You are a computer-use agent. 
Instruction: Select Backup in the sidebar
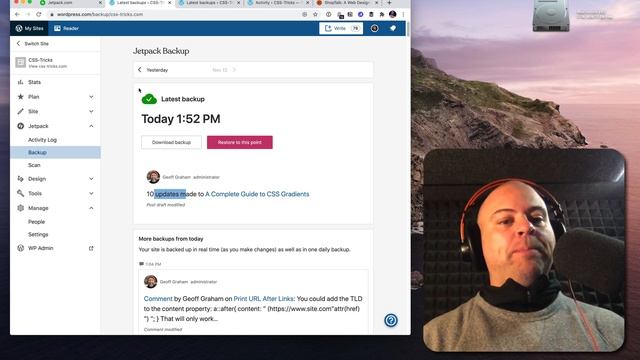[x=55, y=152]
